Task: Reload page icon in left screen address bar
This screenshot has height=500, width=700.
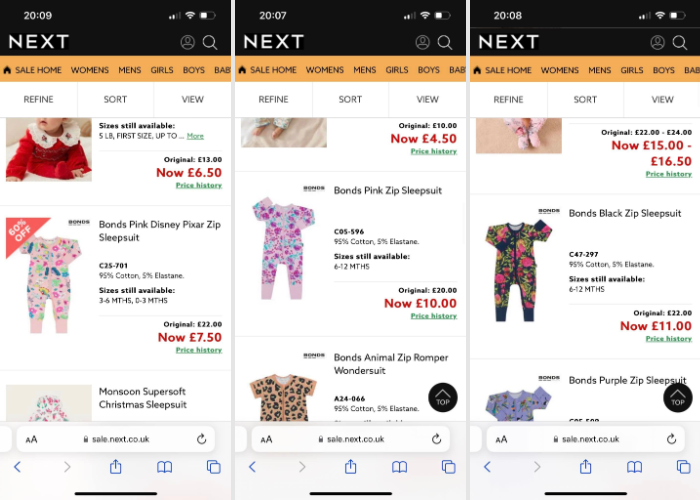Action: (x=201, y=439)
